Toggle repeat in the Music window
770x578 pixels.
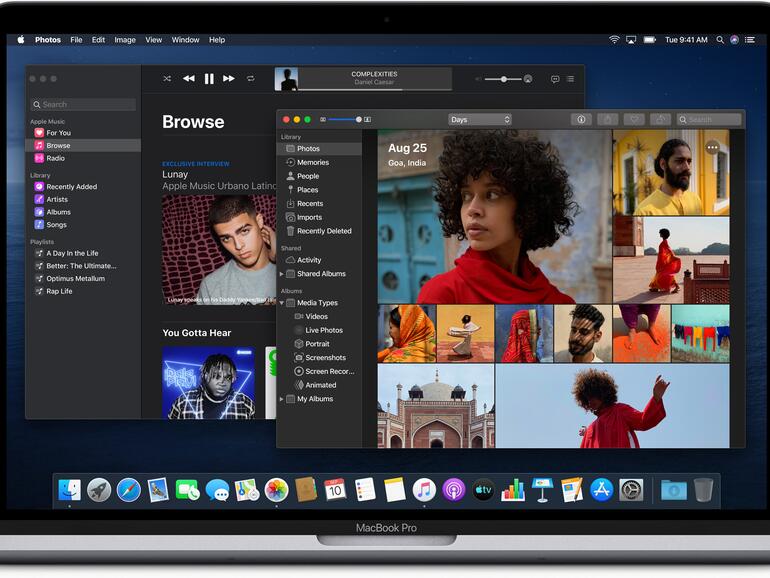(x=250, y=79)
